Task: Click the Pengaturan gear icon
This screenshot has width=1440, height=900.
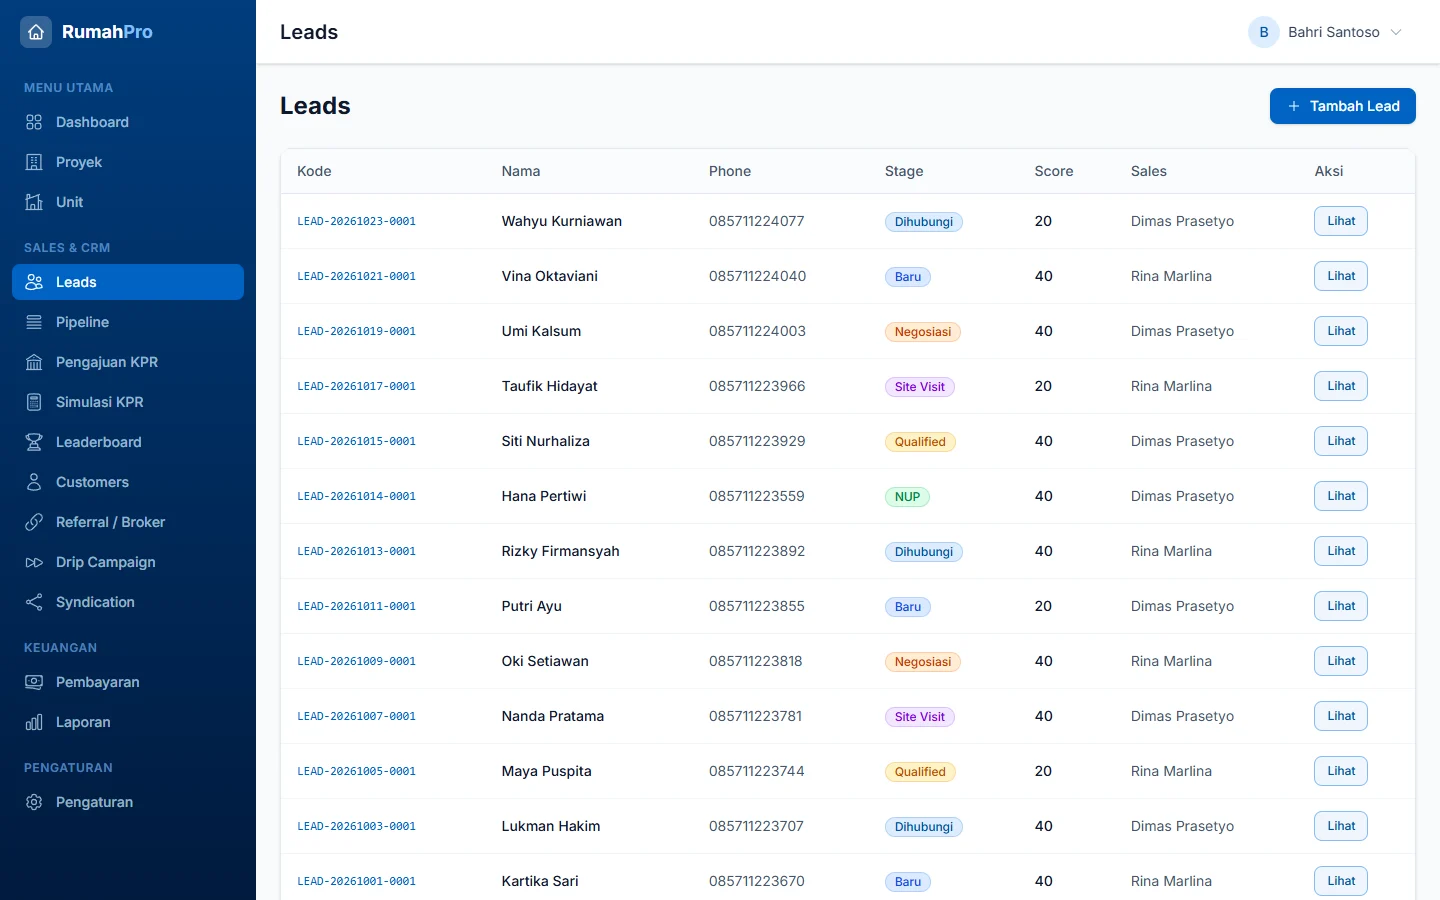Action: (34, 802)
